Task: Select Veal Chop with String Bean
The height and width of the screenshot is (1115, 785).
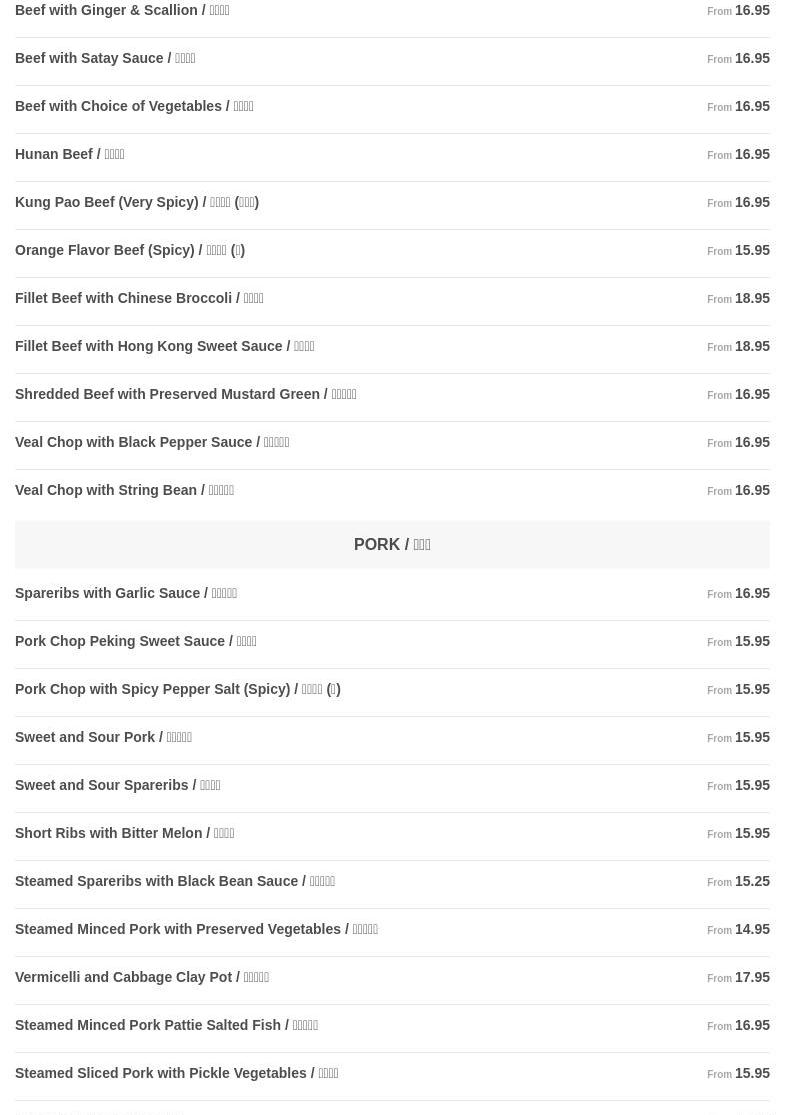Action: (x=392, y=493)
